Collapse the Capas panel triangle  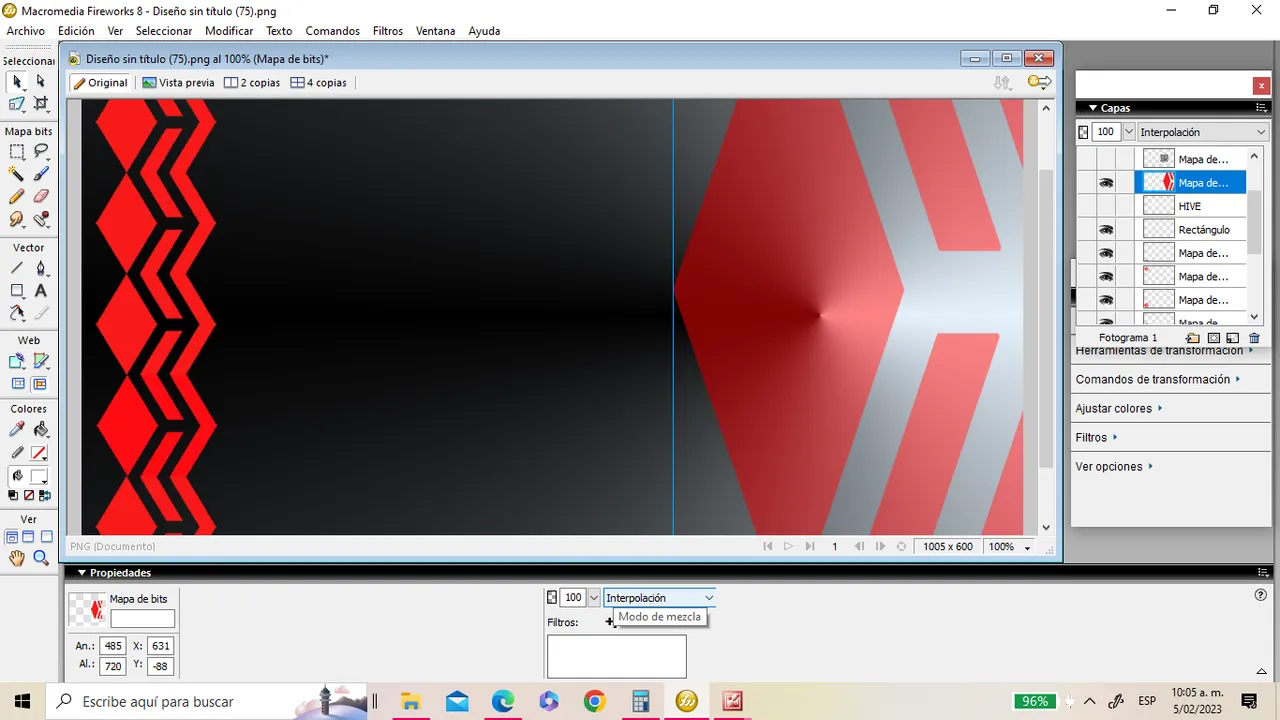coord(1092,108)
